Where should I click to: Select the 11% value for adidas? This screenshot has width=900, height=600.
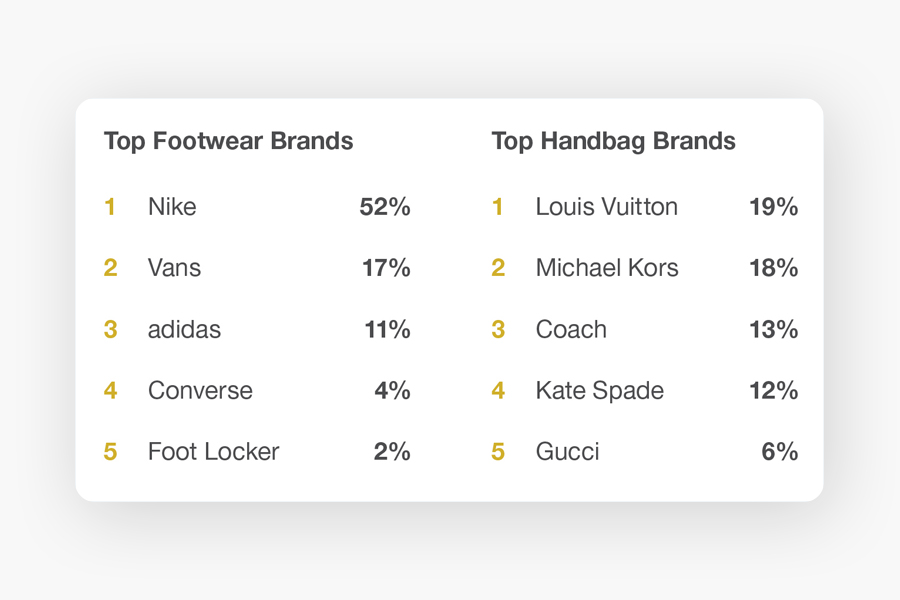tap(387, 329)
